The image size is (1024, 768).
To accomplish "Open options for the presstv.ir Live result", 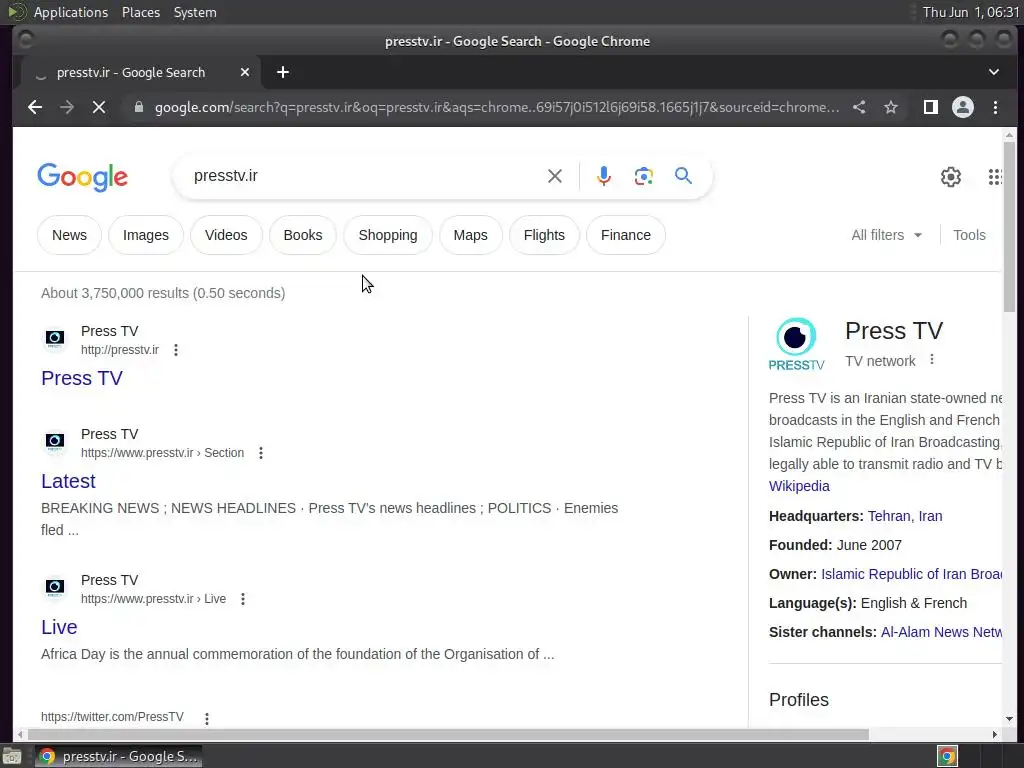I will [243, 599].
